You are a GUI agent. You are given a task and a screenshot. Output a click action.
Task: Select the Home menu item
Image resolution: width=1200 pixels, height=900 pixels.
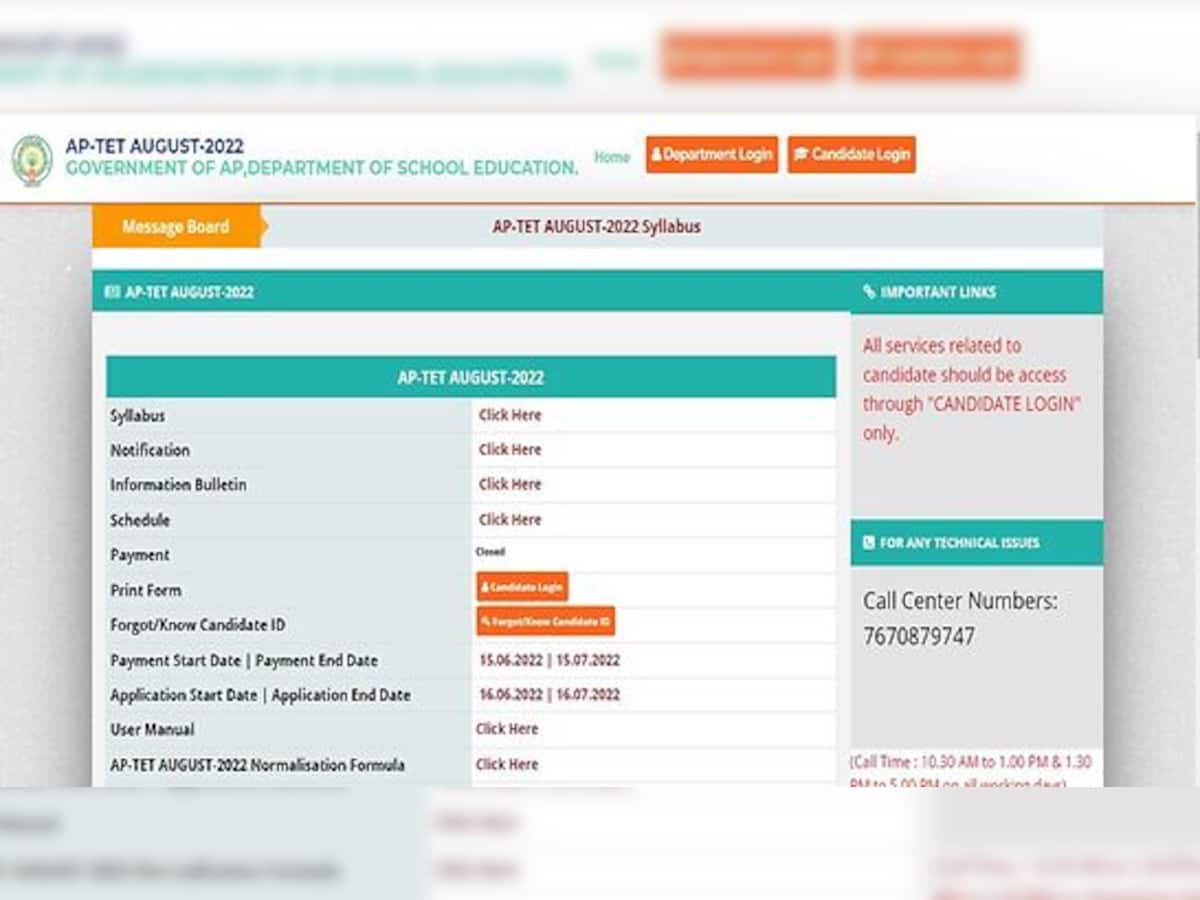click(611, 157)
